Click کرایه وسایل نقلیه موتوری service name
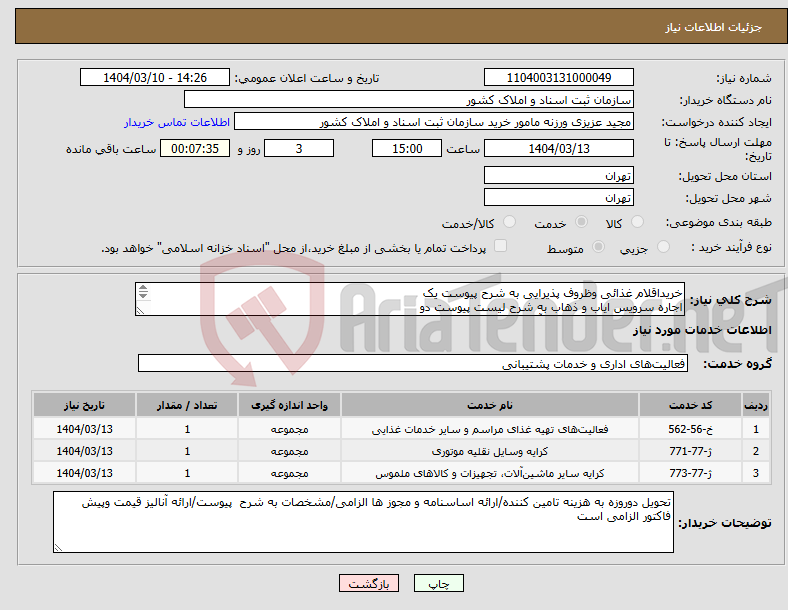Image resolution: width=788 pixels, height=610 pixels. pos(489,451)
